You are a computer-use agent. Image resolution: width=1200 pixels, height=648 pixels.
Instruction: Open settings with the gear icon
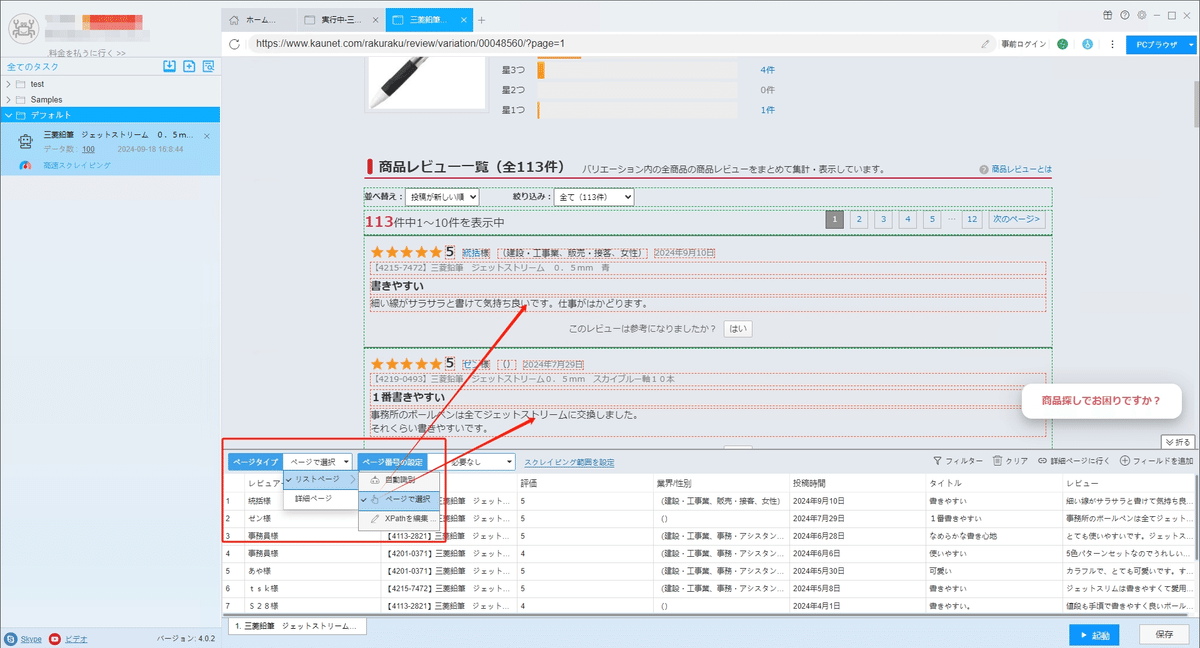pos(1141,15)
